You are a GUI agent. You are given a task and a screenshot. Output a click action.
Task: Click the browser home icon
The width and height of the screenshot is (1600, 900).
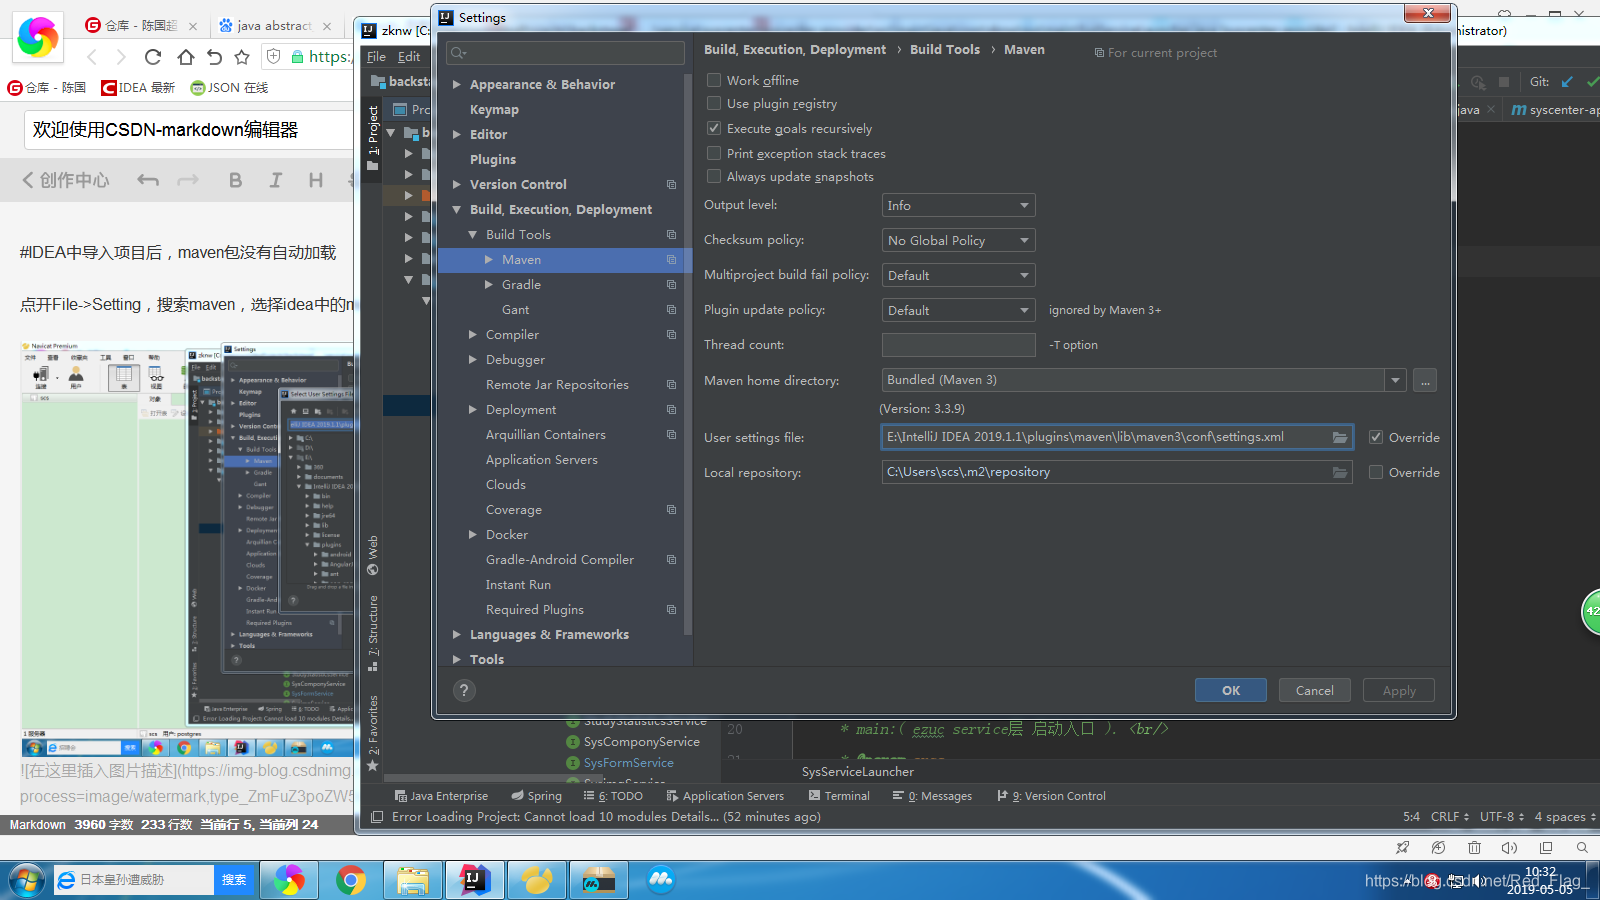pyautogui.click(x=185, y=57)
